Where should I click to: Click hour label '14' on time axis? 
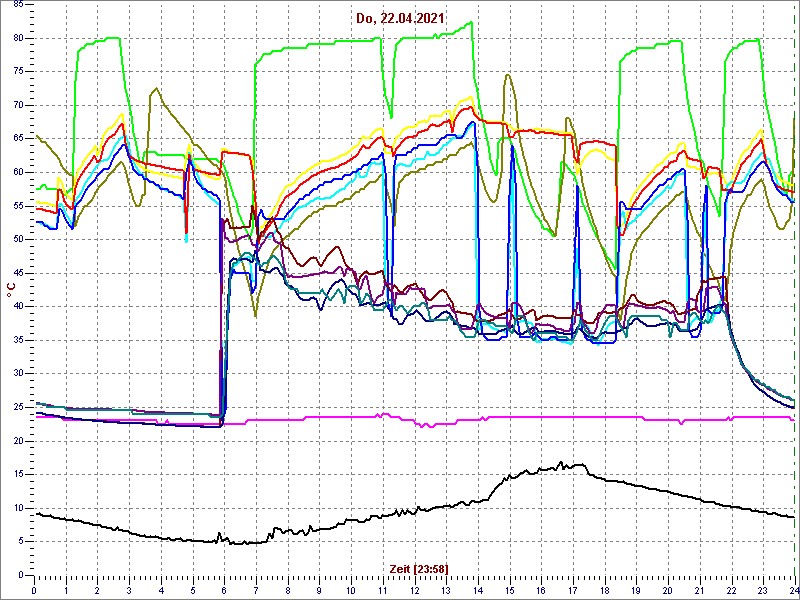[478, 590]
